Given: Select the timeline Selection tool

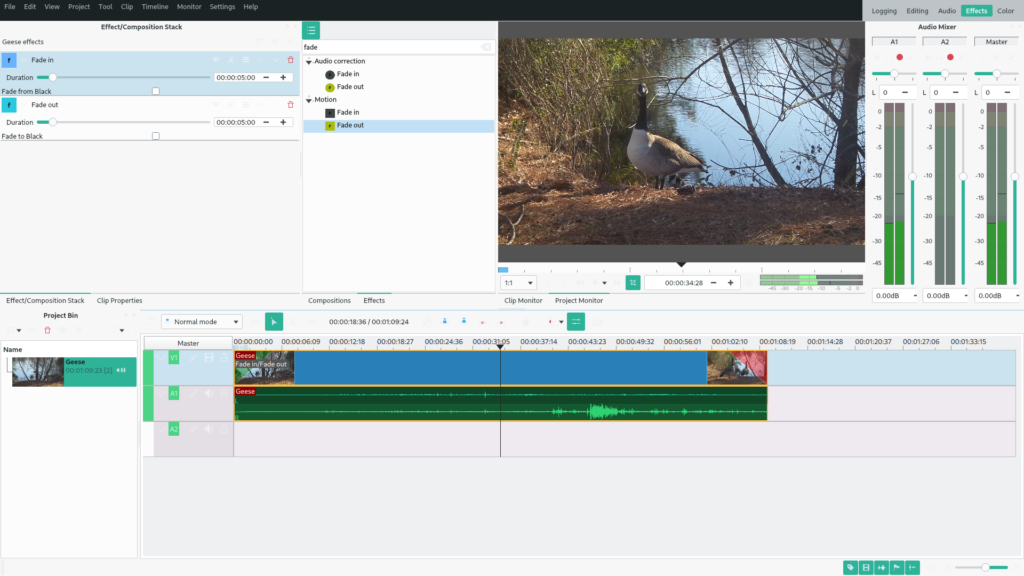Looking at the screenshot, I should point(274,322).
